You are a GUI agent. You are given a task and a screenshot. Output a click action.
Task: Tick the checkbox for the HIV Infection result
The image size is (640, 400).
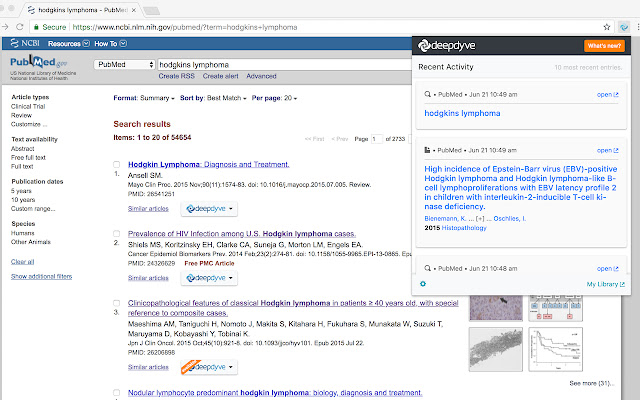tap(116, 234)
